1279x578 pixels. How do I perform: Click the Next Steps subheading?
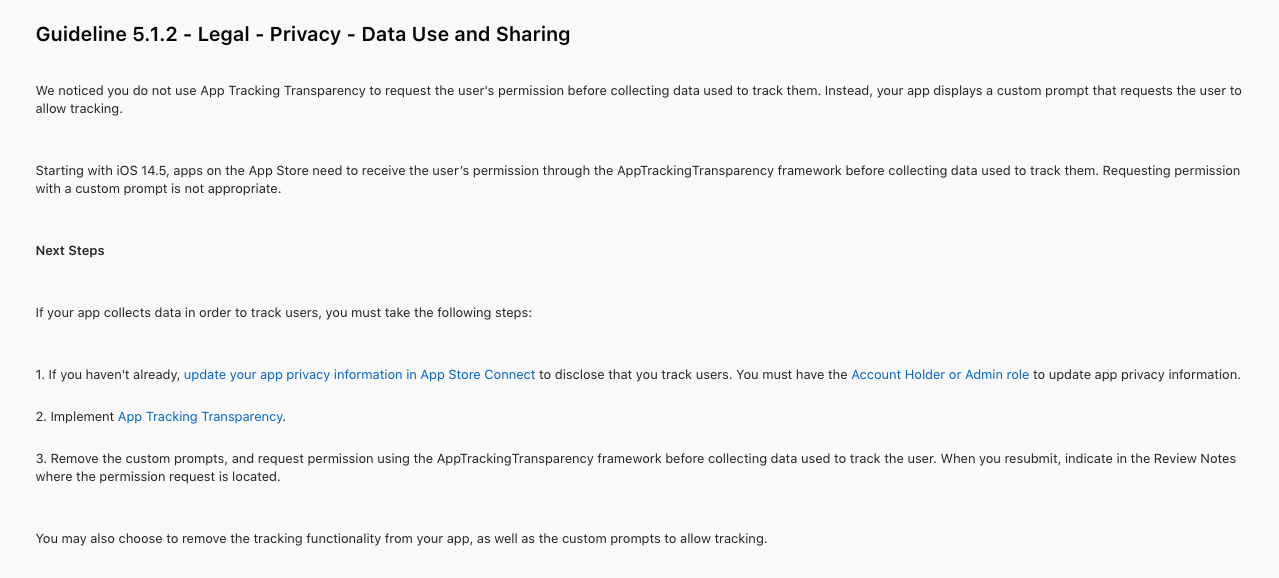pyautogui.click(x=70, y=251)
